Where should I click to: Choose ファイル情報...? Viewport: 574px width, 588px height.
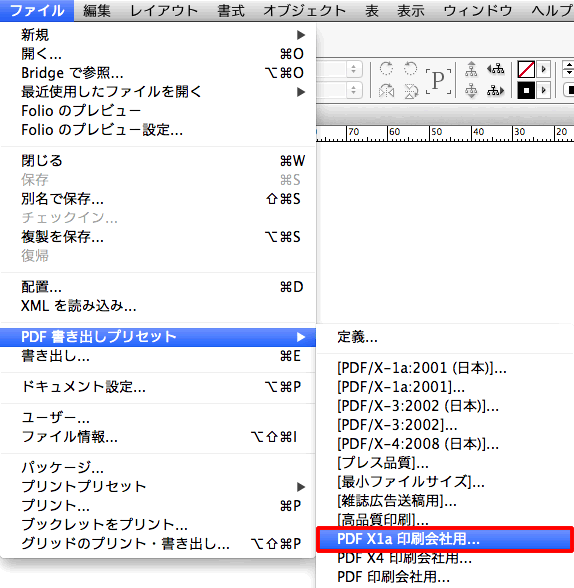point(158,437)
